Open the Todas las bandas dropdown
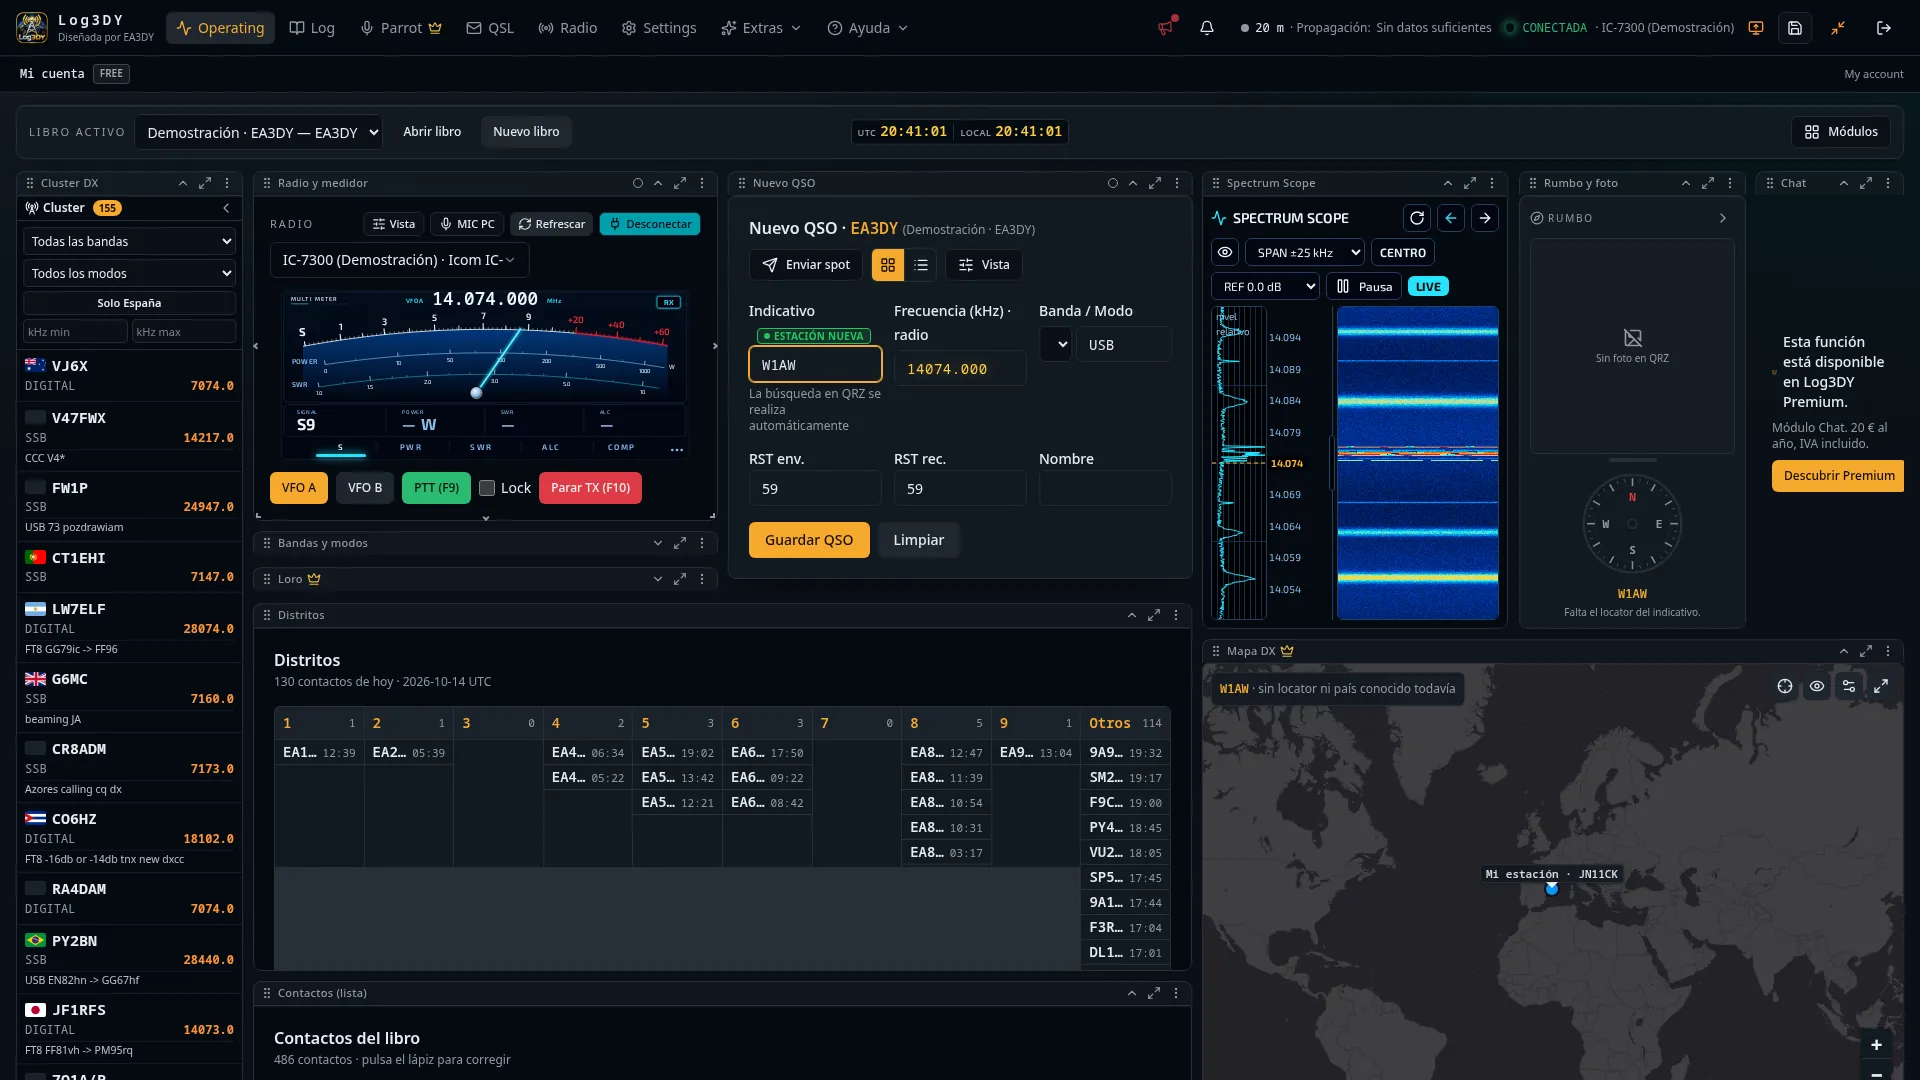The height and width of the screenshot is (1080, 1920). pos(129,241)
